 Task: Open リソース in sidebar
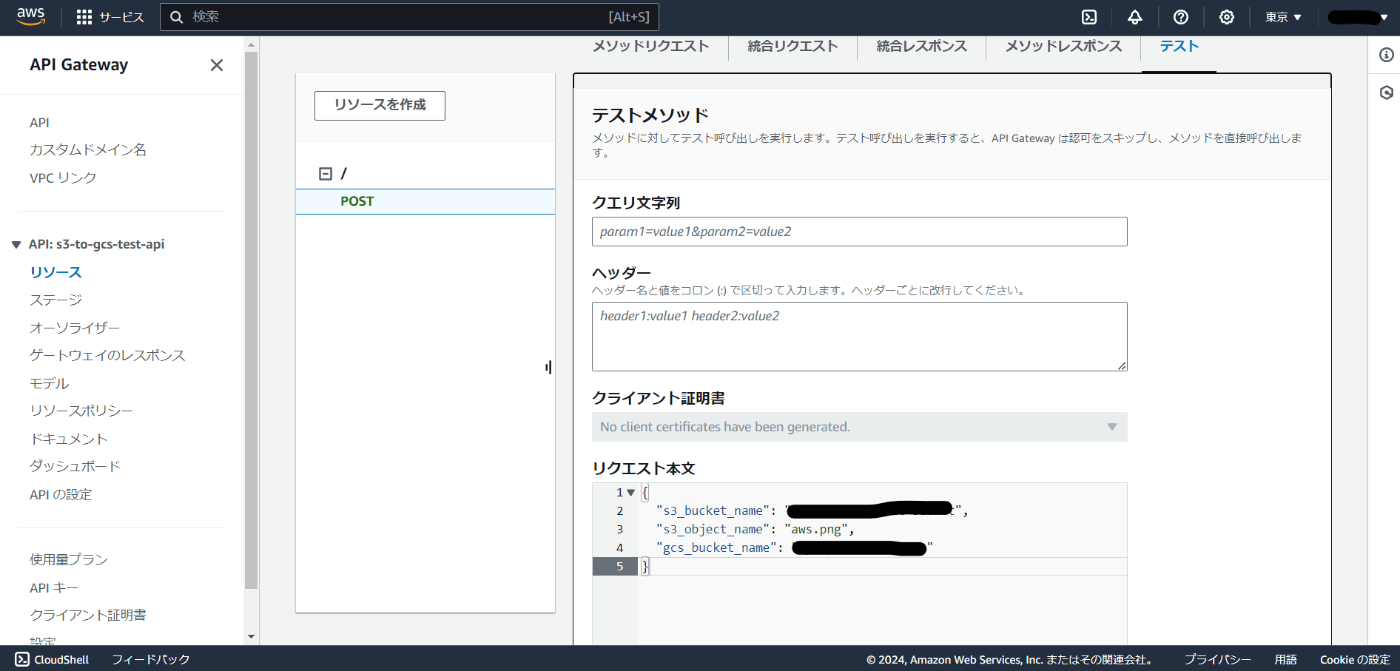tap(55, 272)
